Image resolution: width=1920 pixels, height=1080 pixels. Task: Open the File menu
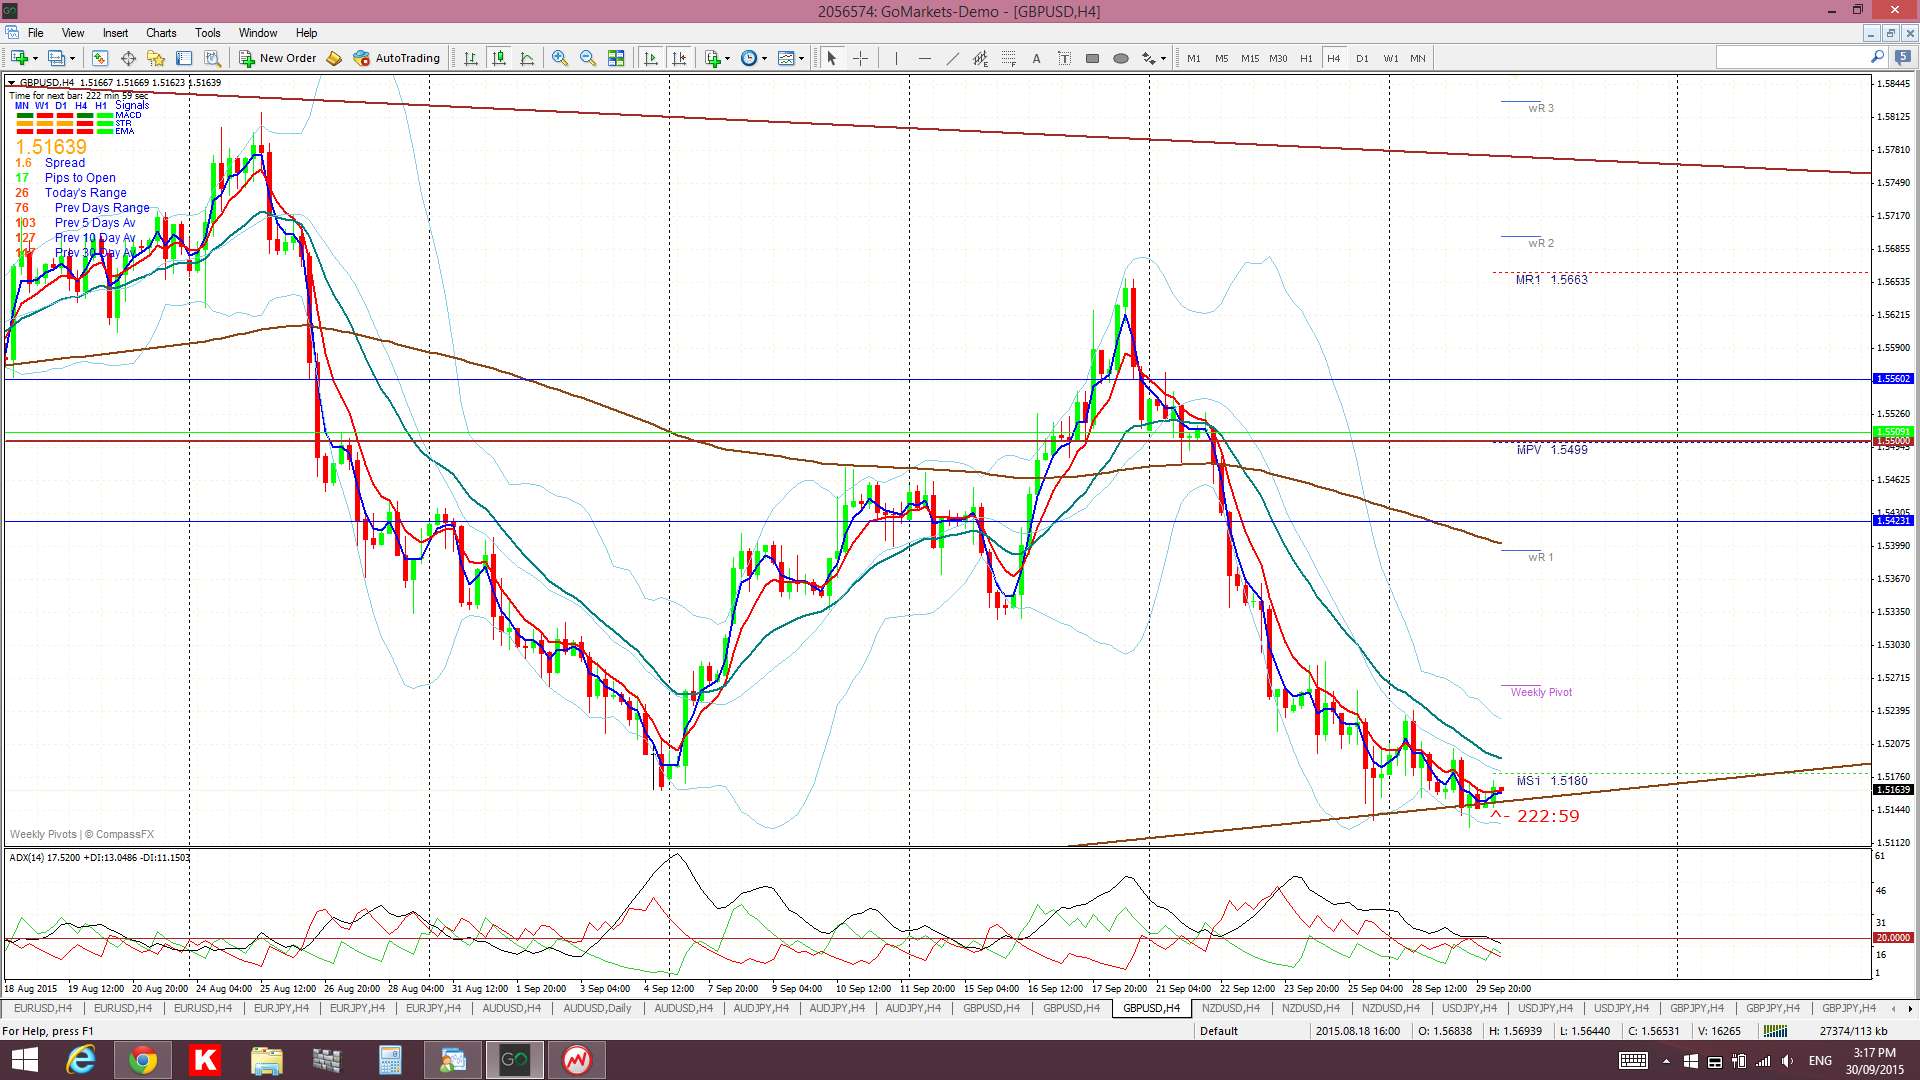coord(36,33)
